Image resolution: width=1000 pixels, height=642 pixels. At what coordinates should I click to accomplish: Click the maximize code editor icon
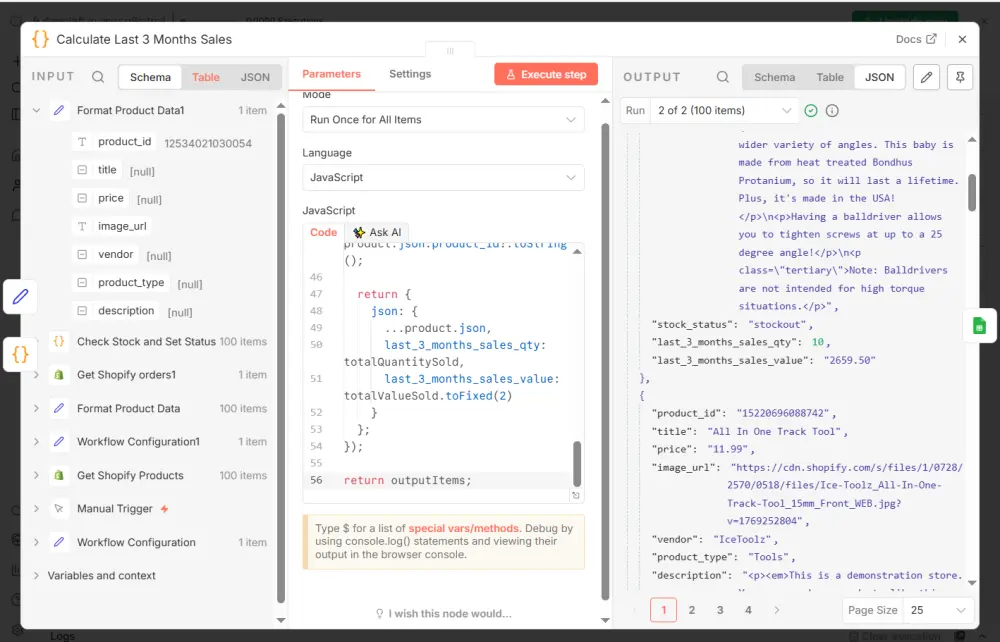pyautogui.click(x=575, y=495)
